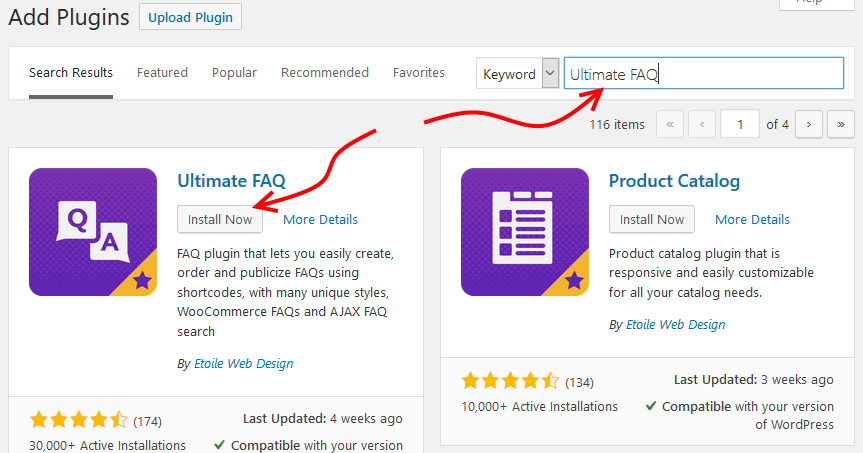
Task: Open Etoile Web Design link under Product Catalog
Action: [675, 324]
